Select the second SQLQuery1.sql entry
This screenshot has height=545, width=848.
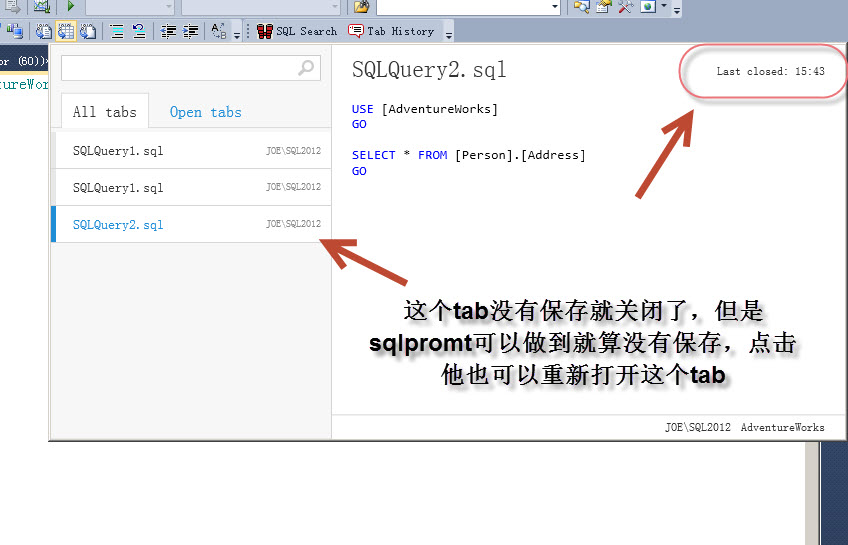[191, 188]
